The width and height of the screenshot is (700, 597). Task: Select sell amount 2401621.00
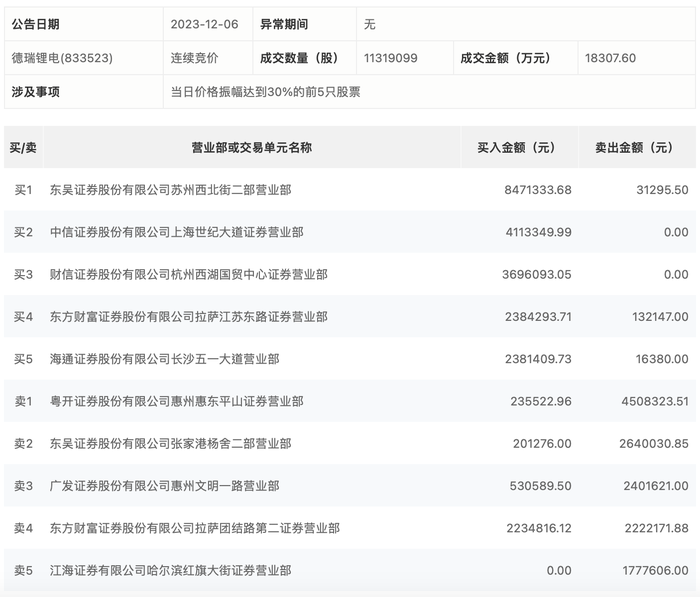pos(656,486)
